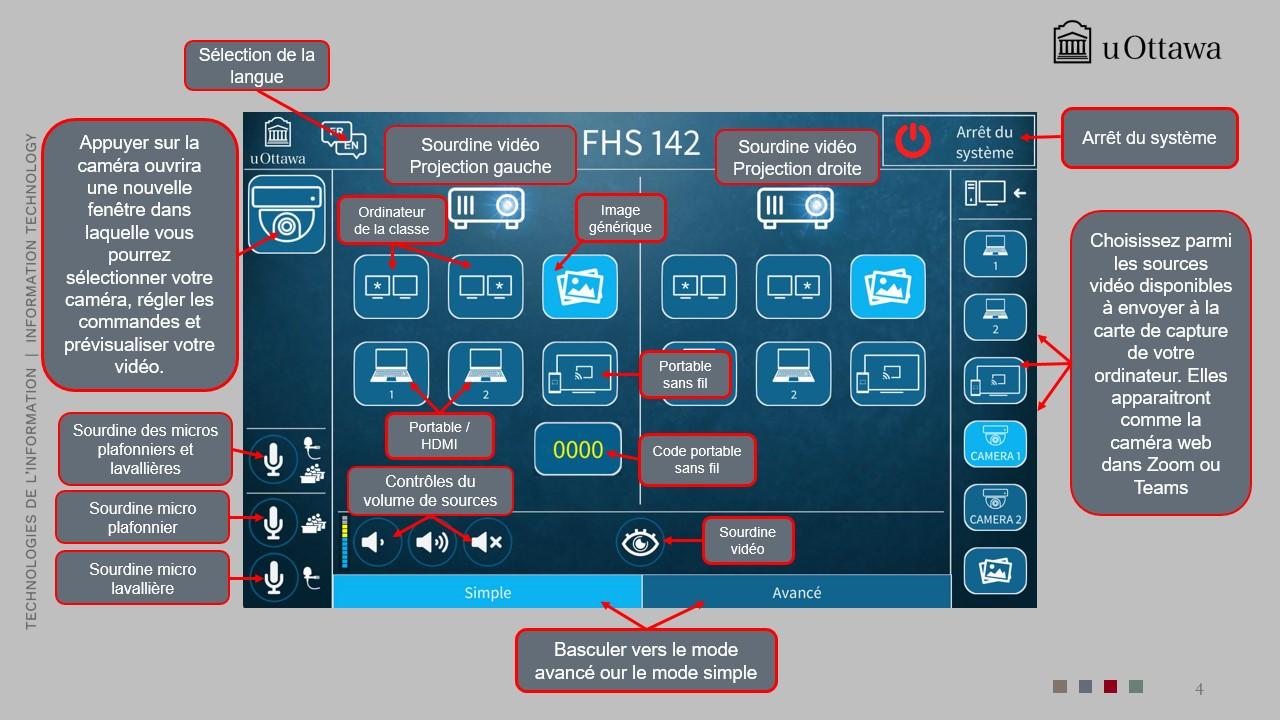
Task: Choose CAMERA 2 as capture source
Action: [x=995, y=508]
